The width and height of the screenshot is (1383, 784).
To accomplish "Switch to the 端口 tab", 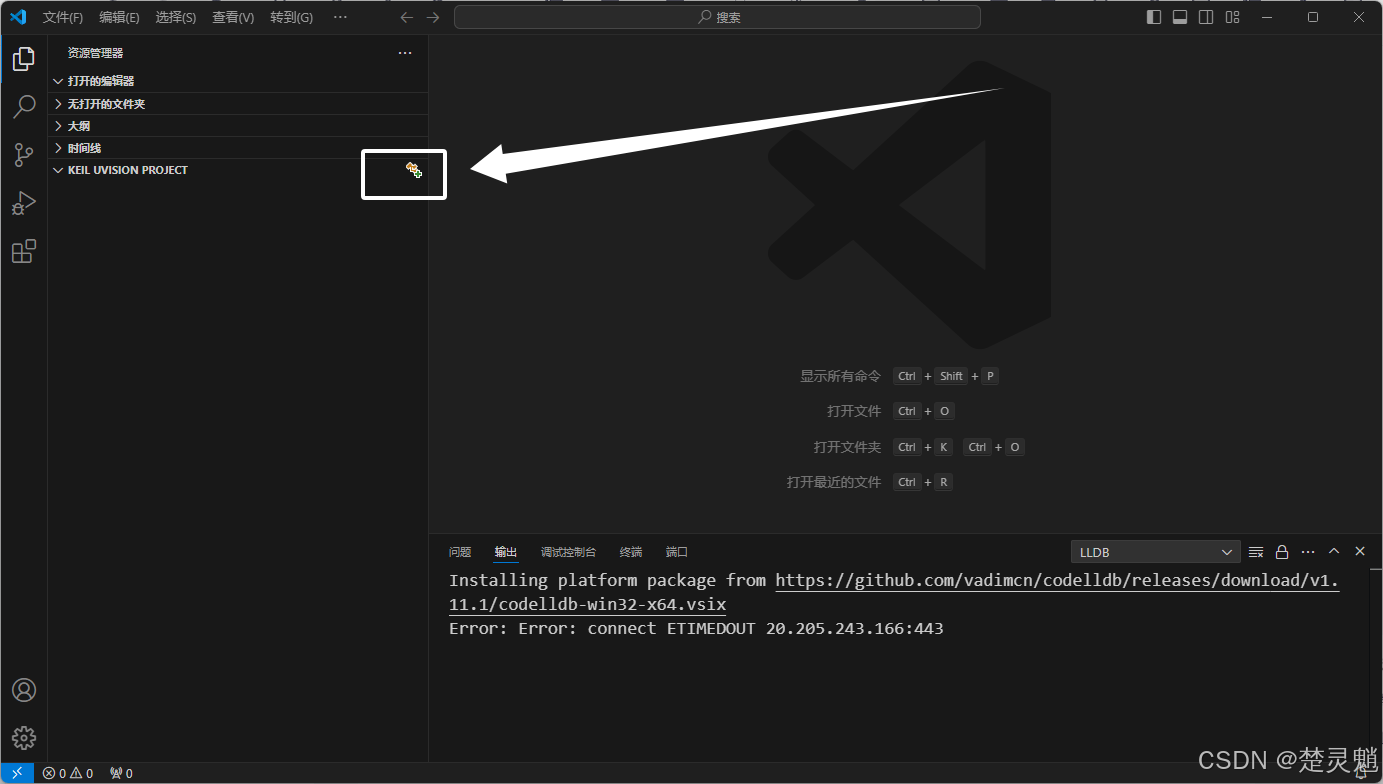I will pos(677,552).
